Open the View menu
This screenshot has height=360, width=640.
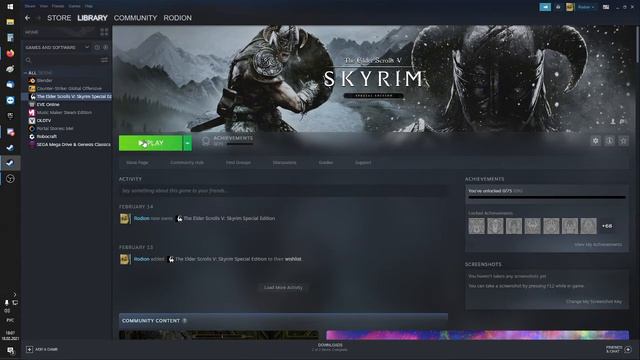pyautogui.click(x=44, y=6)
